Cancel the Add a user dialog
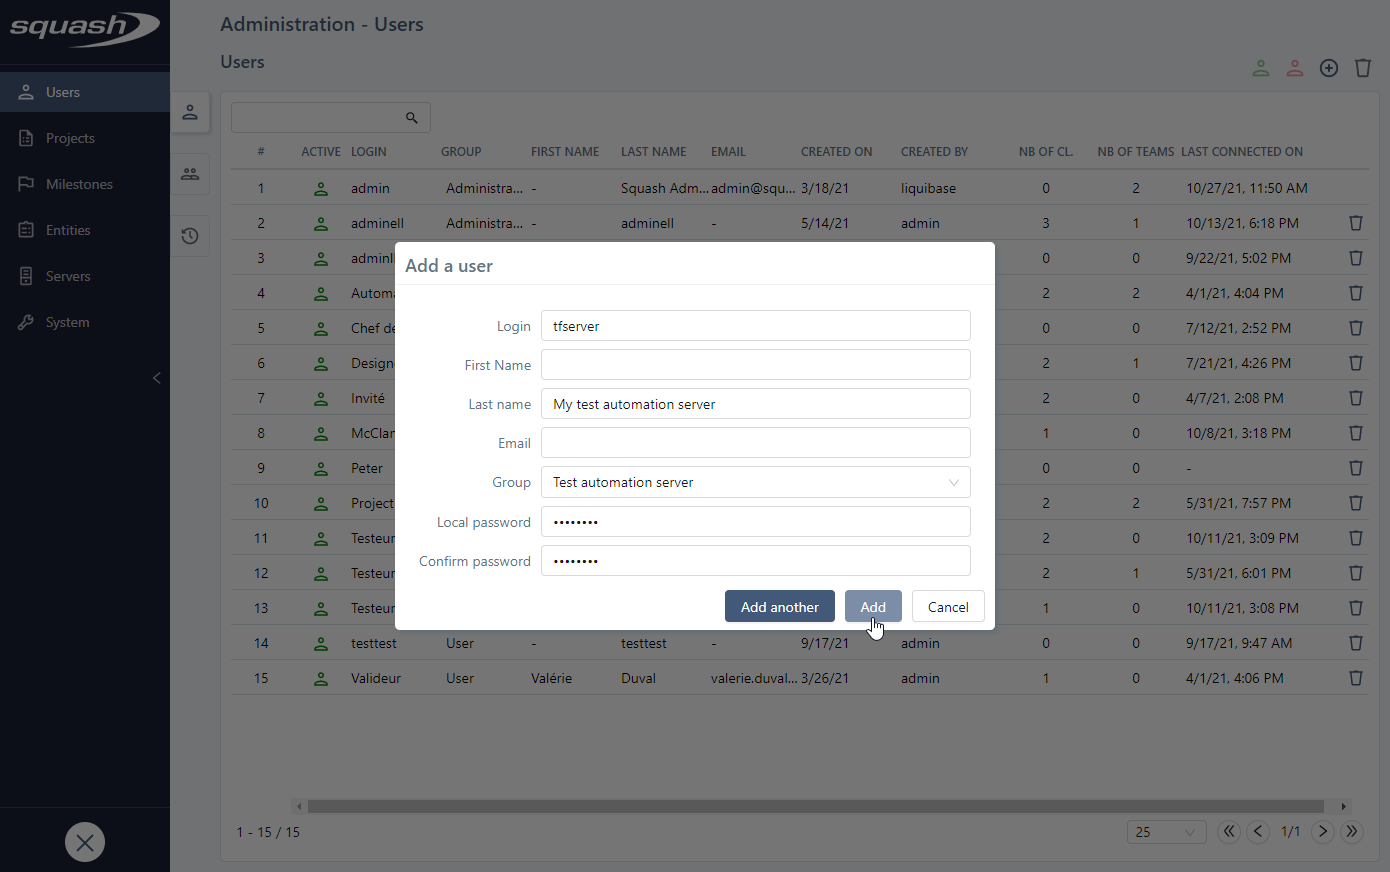Image resolution: width=1390 pixels, height=872 pixels. pos(947,607)
